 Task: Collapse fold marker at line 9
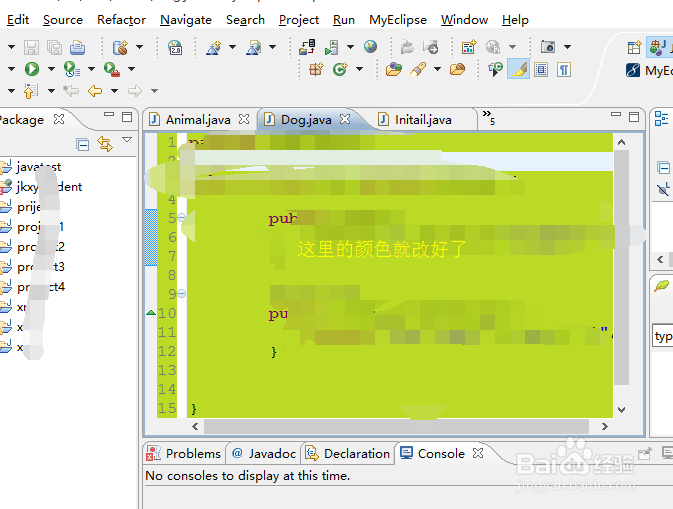[x=182, y=294]
